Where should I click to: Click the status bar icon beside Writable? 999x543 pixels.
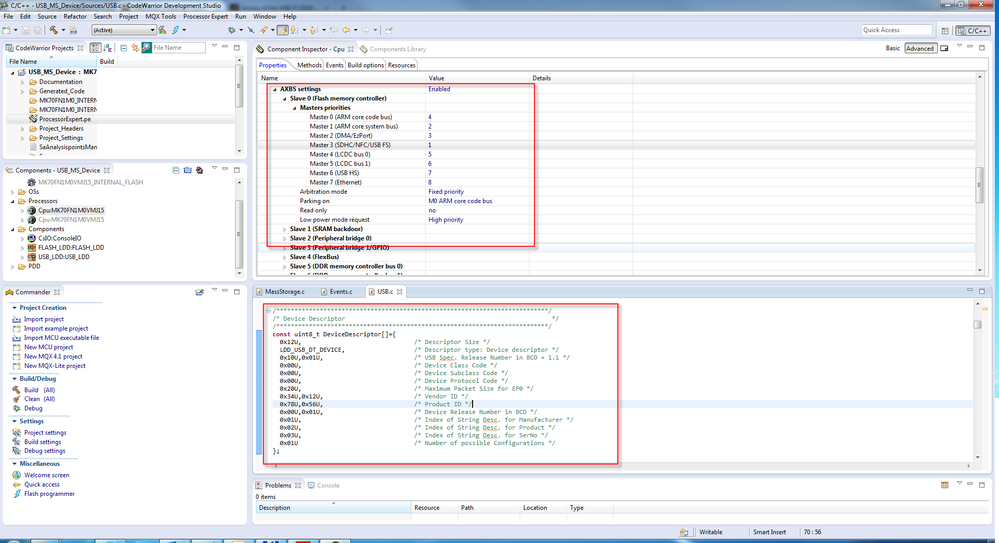click(684, 532)
